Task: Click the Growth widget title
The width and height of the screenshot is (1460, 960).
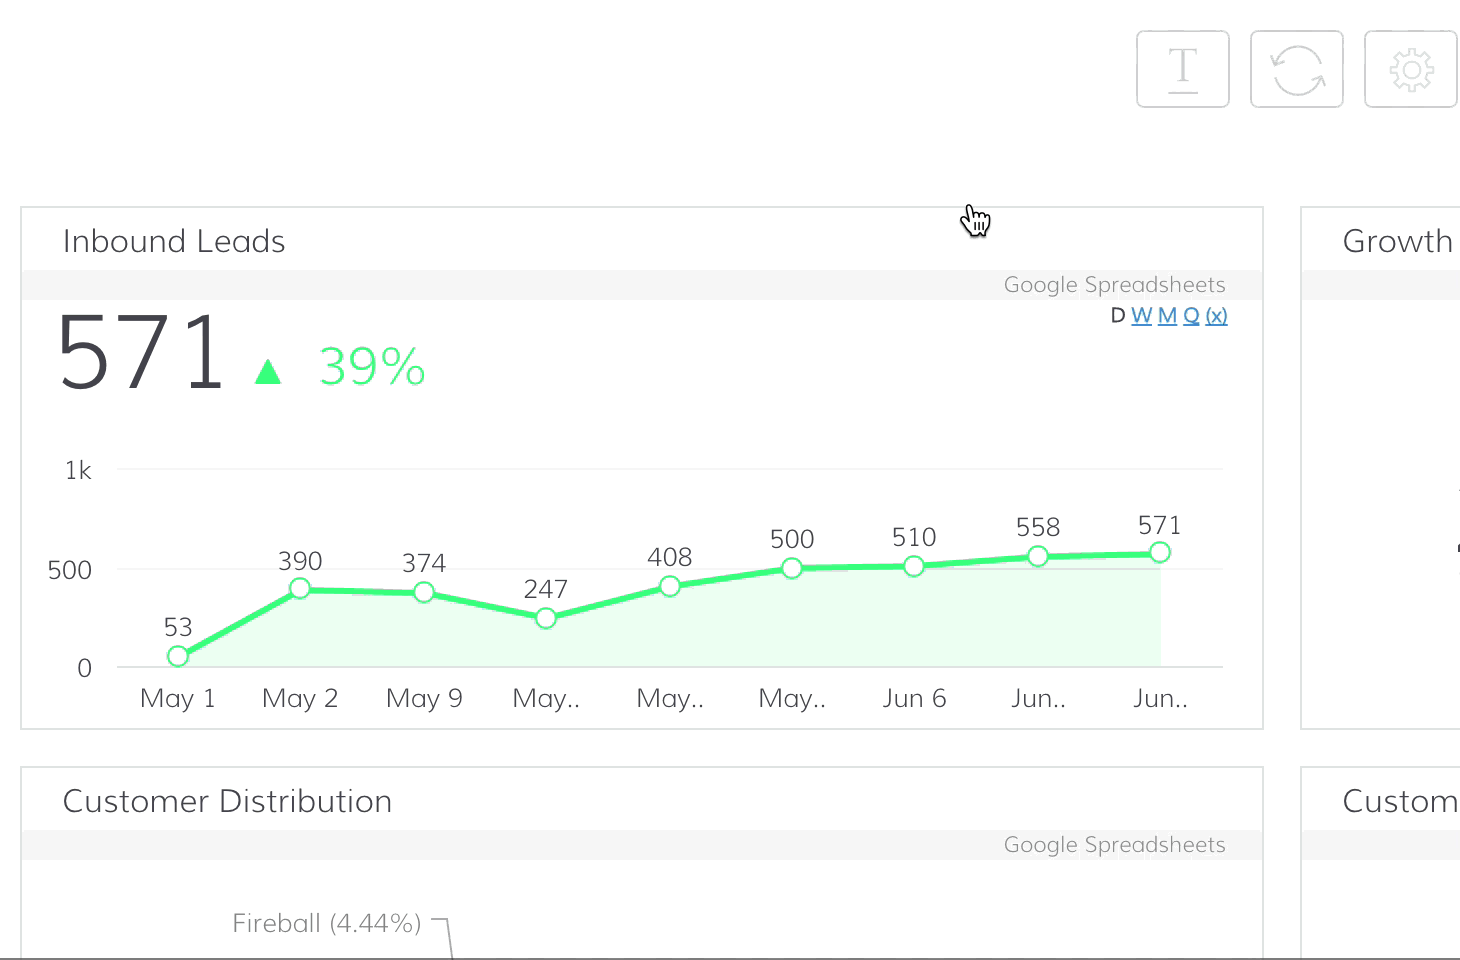Action: click(x=1398, y=240)
